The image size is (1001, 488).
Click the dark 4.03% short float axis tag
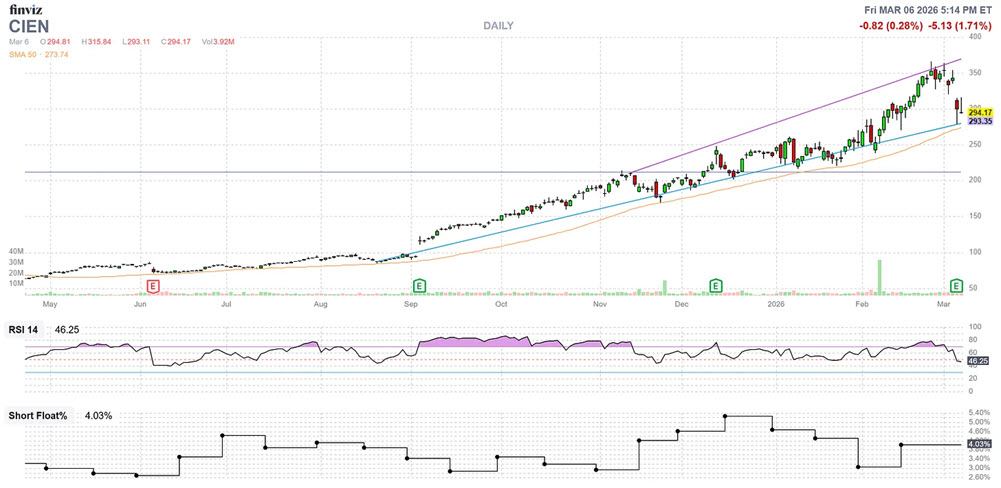[x=979, y=444]
